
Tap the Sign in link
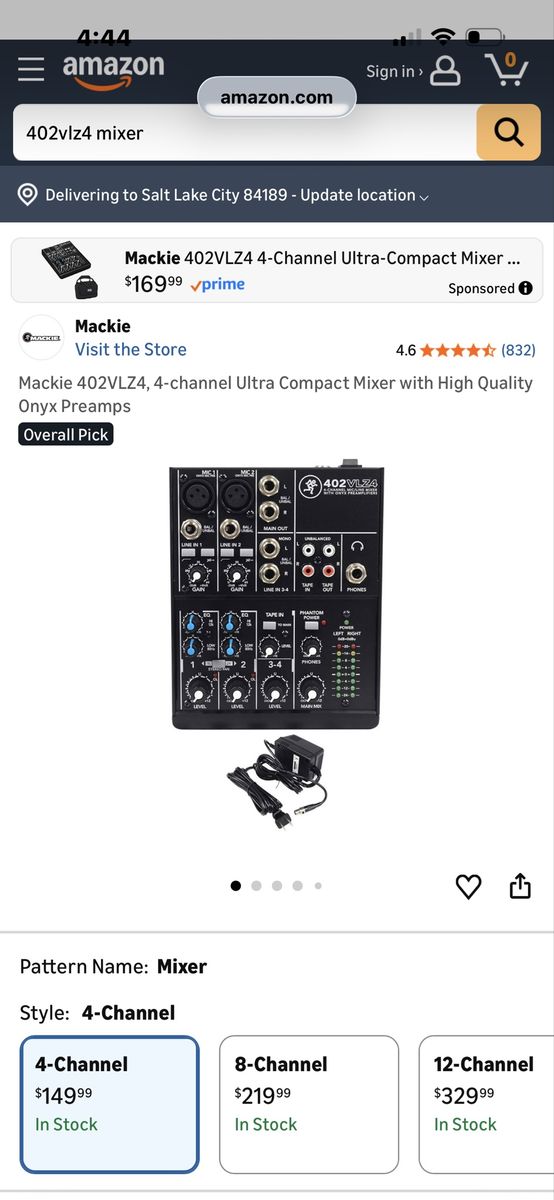pos(394,71)
